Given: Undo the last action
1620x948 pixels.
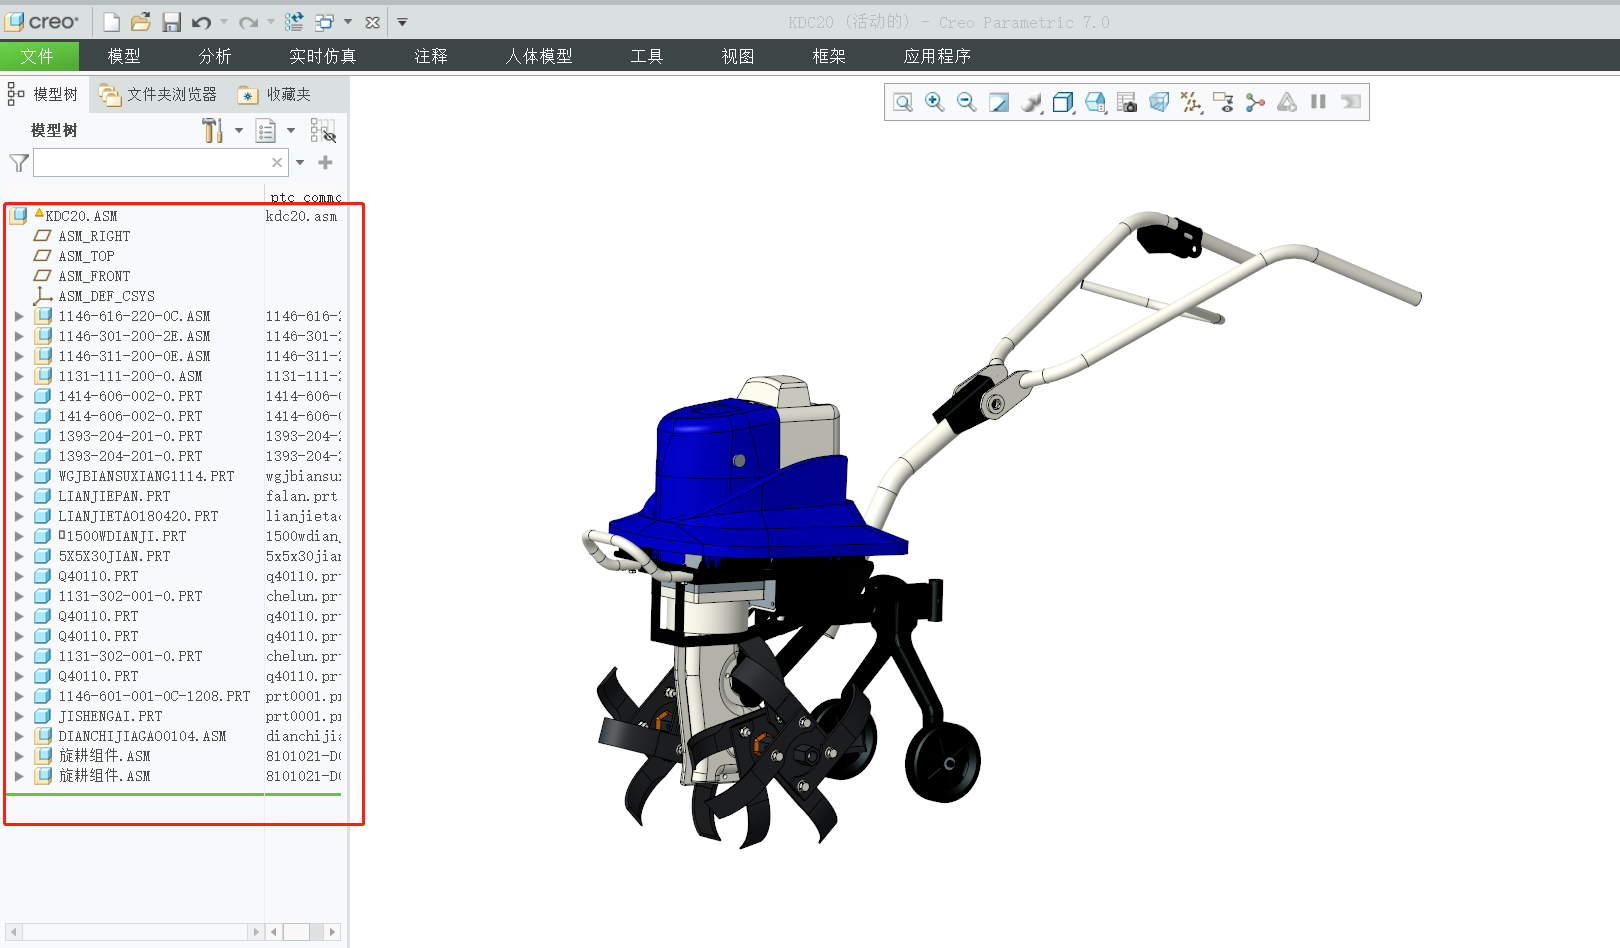Looking at the screenshot, I should [x=201, y=22].
